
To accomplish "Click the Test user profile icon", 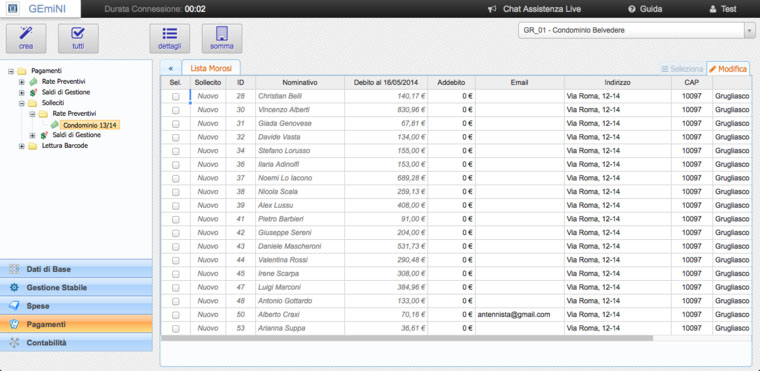I will pos(712,9).
